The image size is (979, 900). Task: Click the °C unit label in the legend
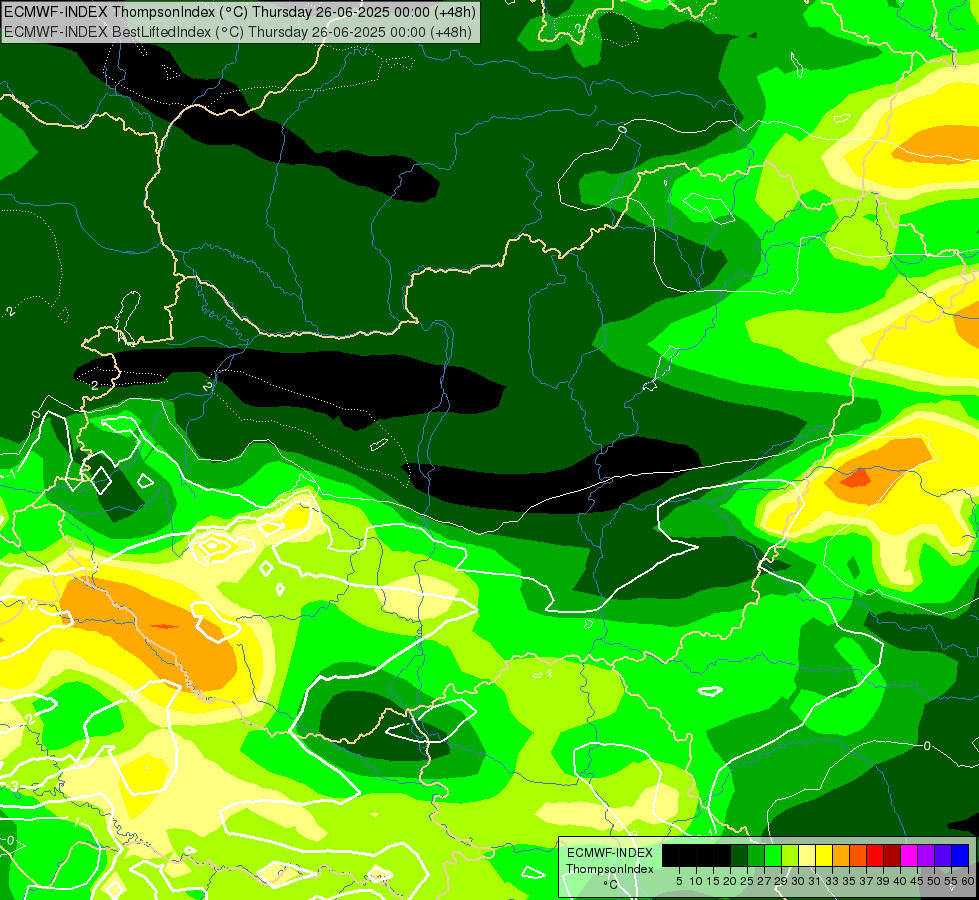point(611,885)
